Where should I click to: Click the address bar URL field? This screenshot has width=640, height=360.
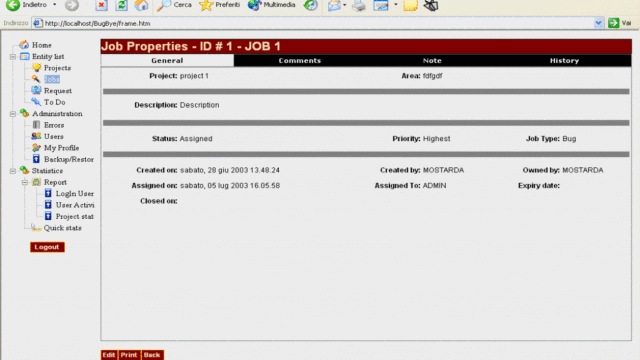point(312,23)
